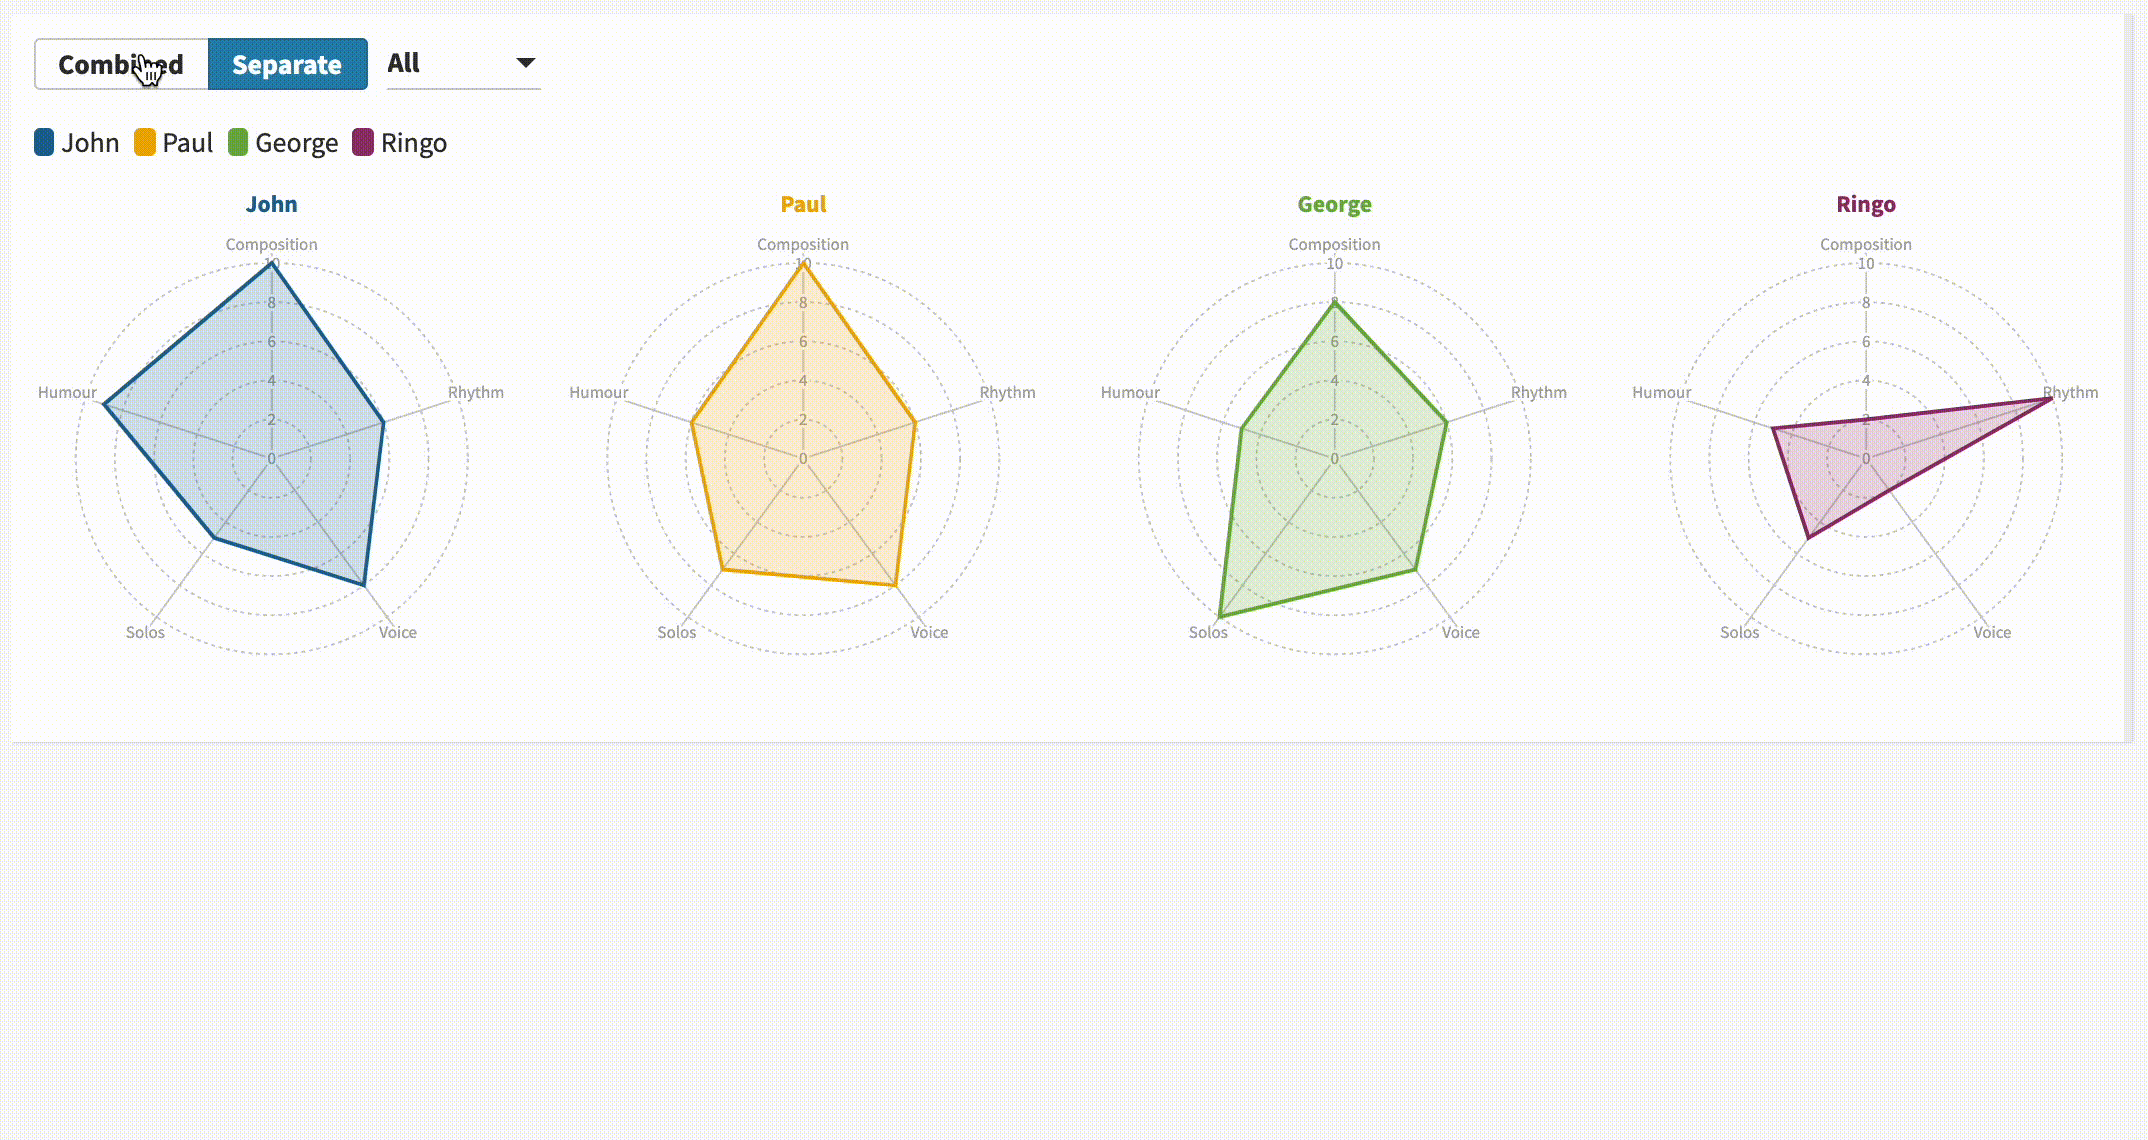Toggle the John legend label

click(90, 143)
